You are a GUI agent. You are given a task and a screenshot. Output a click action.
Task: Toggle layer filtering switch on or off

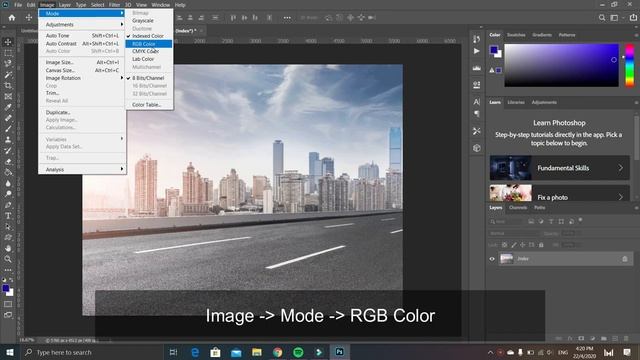580,220
